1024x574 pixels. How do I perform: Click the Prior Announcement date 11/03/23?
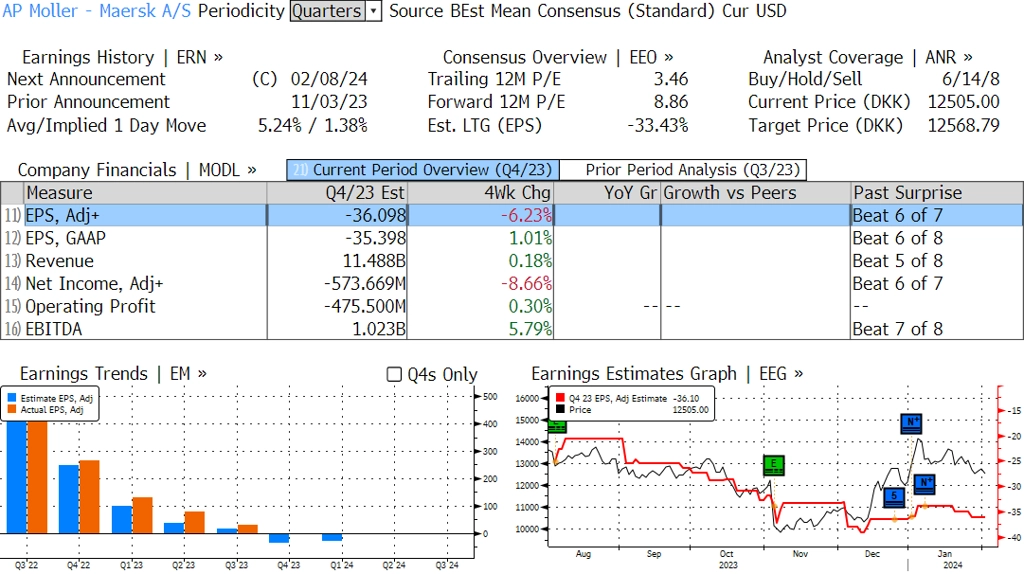click(329, 103)
